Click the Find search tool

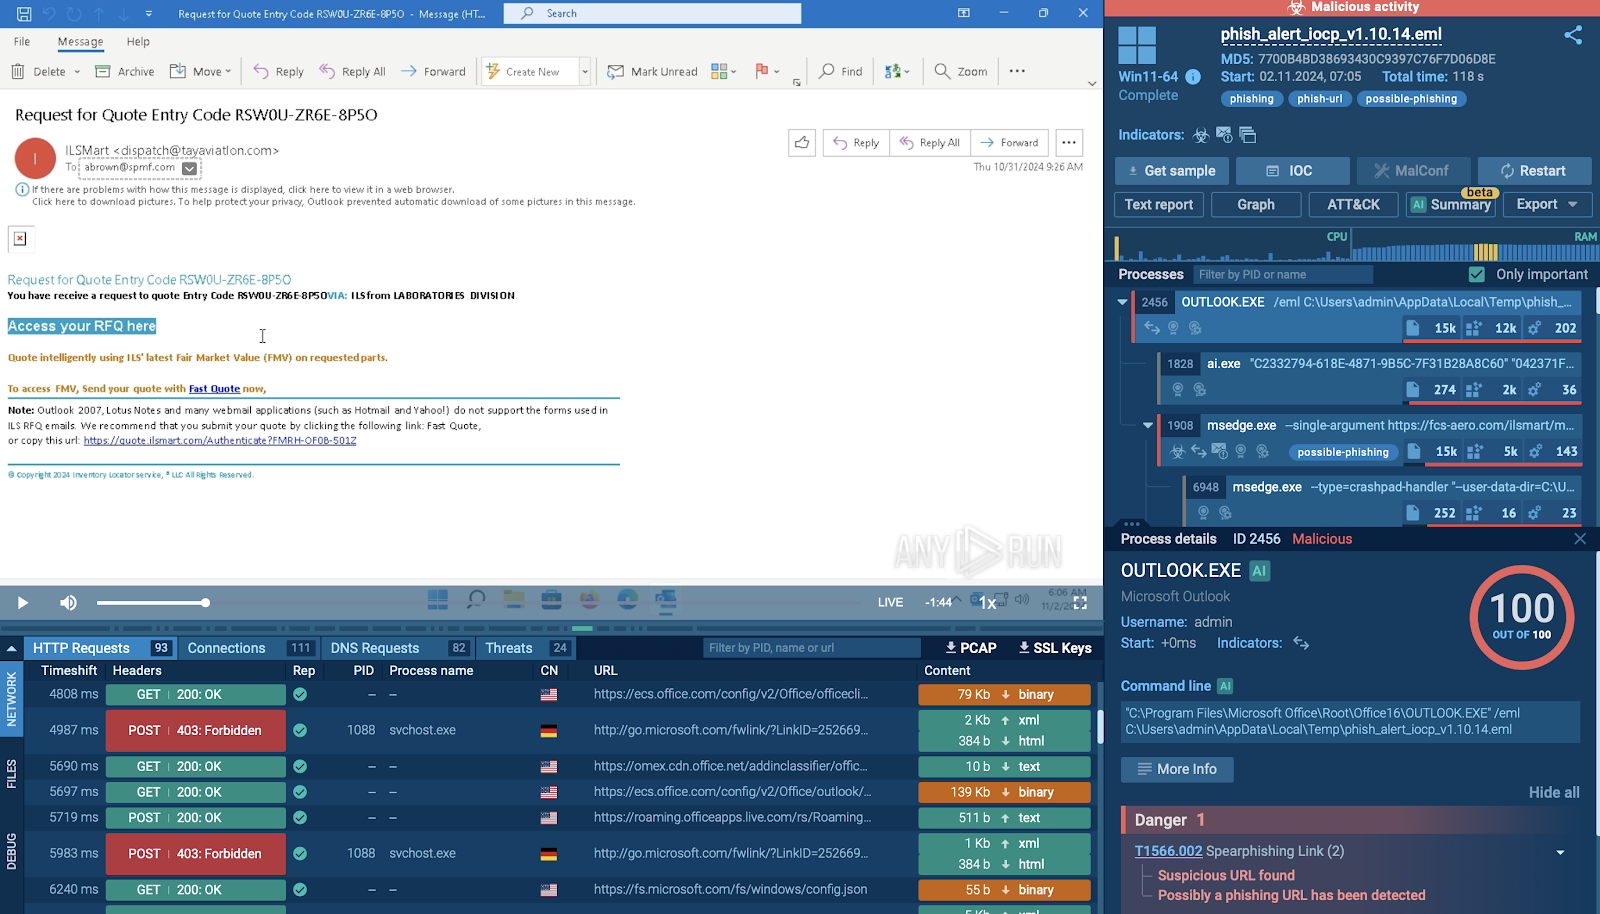tap(840, 71)
